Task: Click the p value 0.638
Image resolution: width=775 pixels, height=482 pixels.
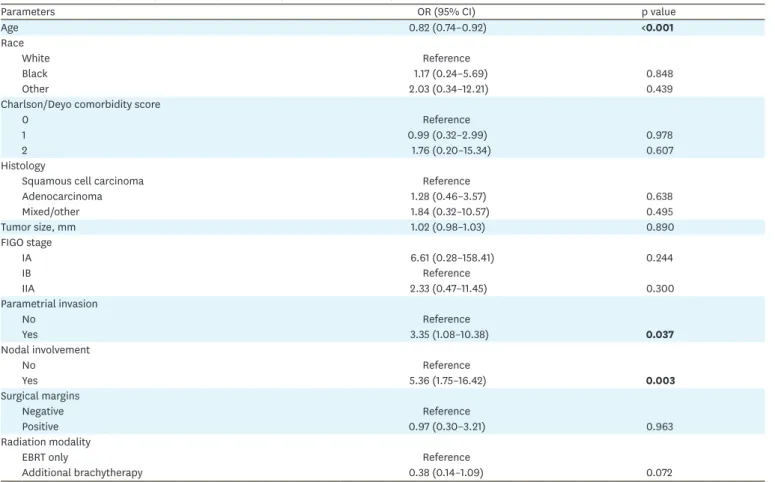Action: pos(660,196)
